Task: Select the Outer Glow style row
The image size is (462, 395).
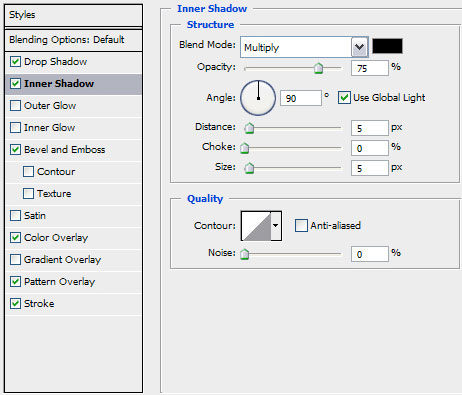Action: 73,106
